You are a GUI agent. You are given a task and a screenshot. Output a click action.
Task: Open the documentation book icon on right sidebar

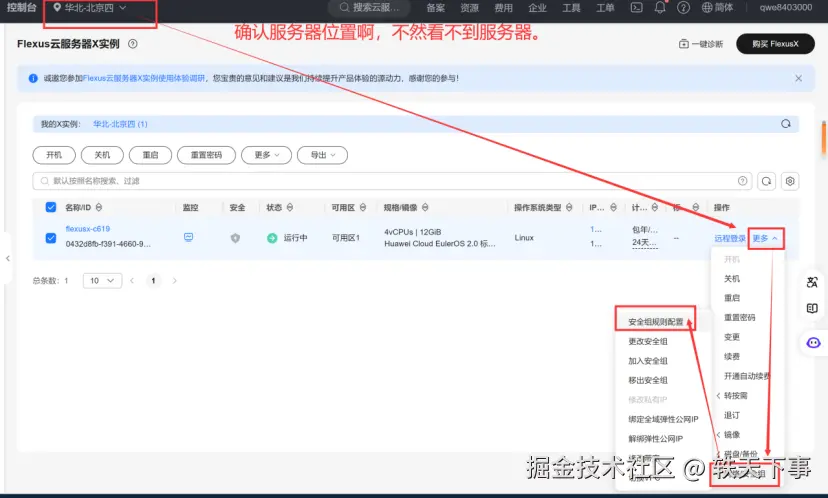click(x=812, y=308)
